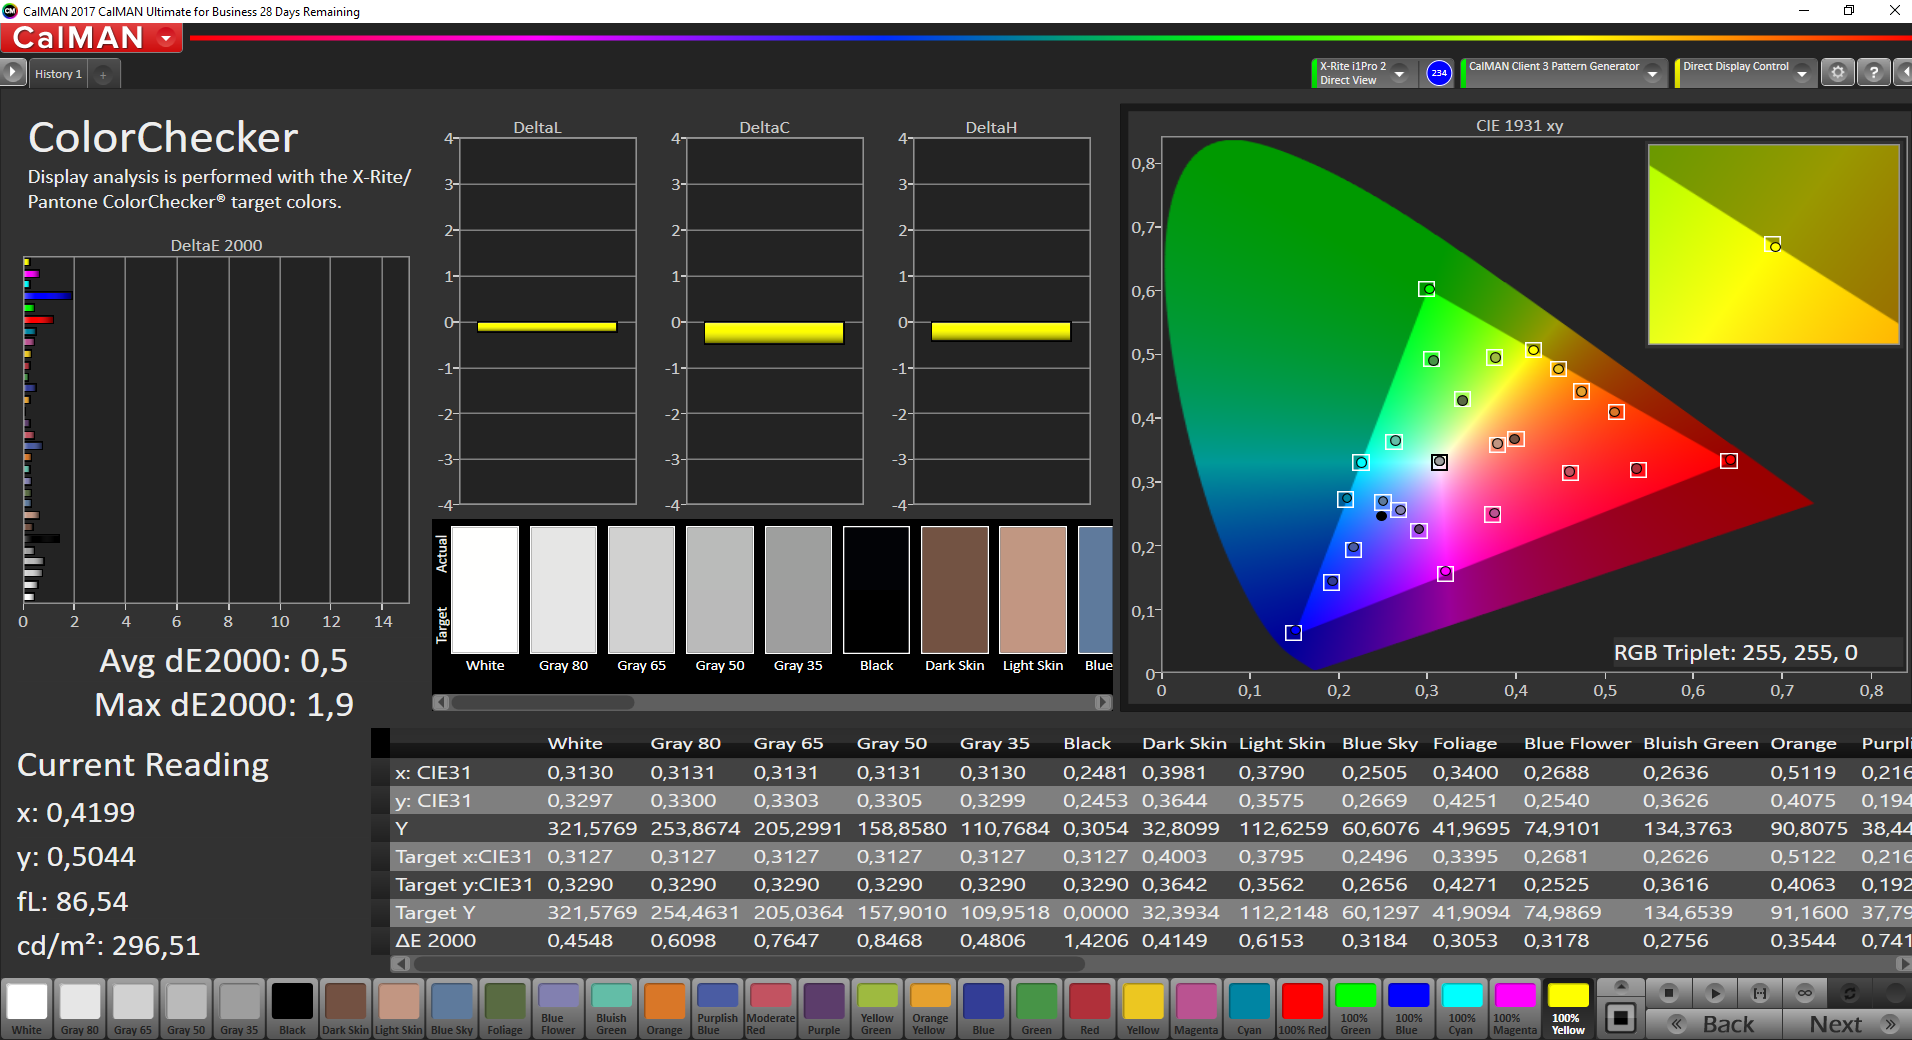Expand the left panel arrow beside History
The image size is (1912, 1040).
pyautogui.click(x=12, y=73)
